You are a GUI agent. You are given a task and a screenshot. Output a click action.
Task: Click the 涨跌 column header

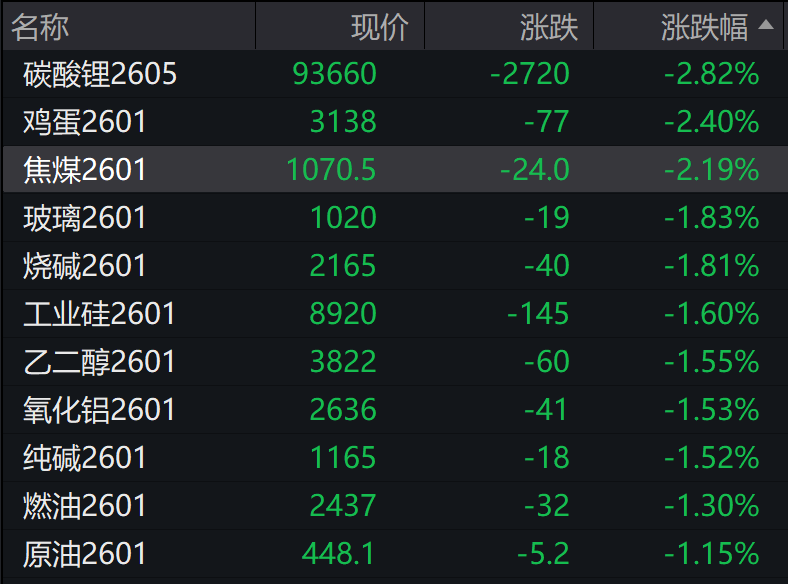[549, 27]
